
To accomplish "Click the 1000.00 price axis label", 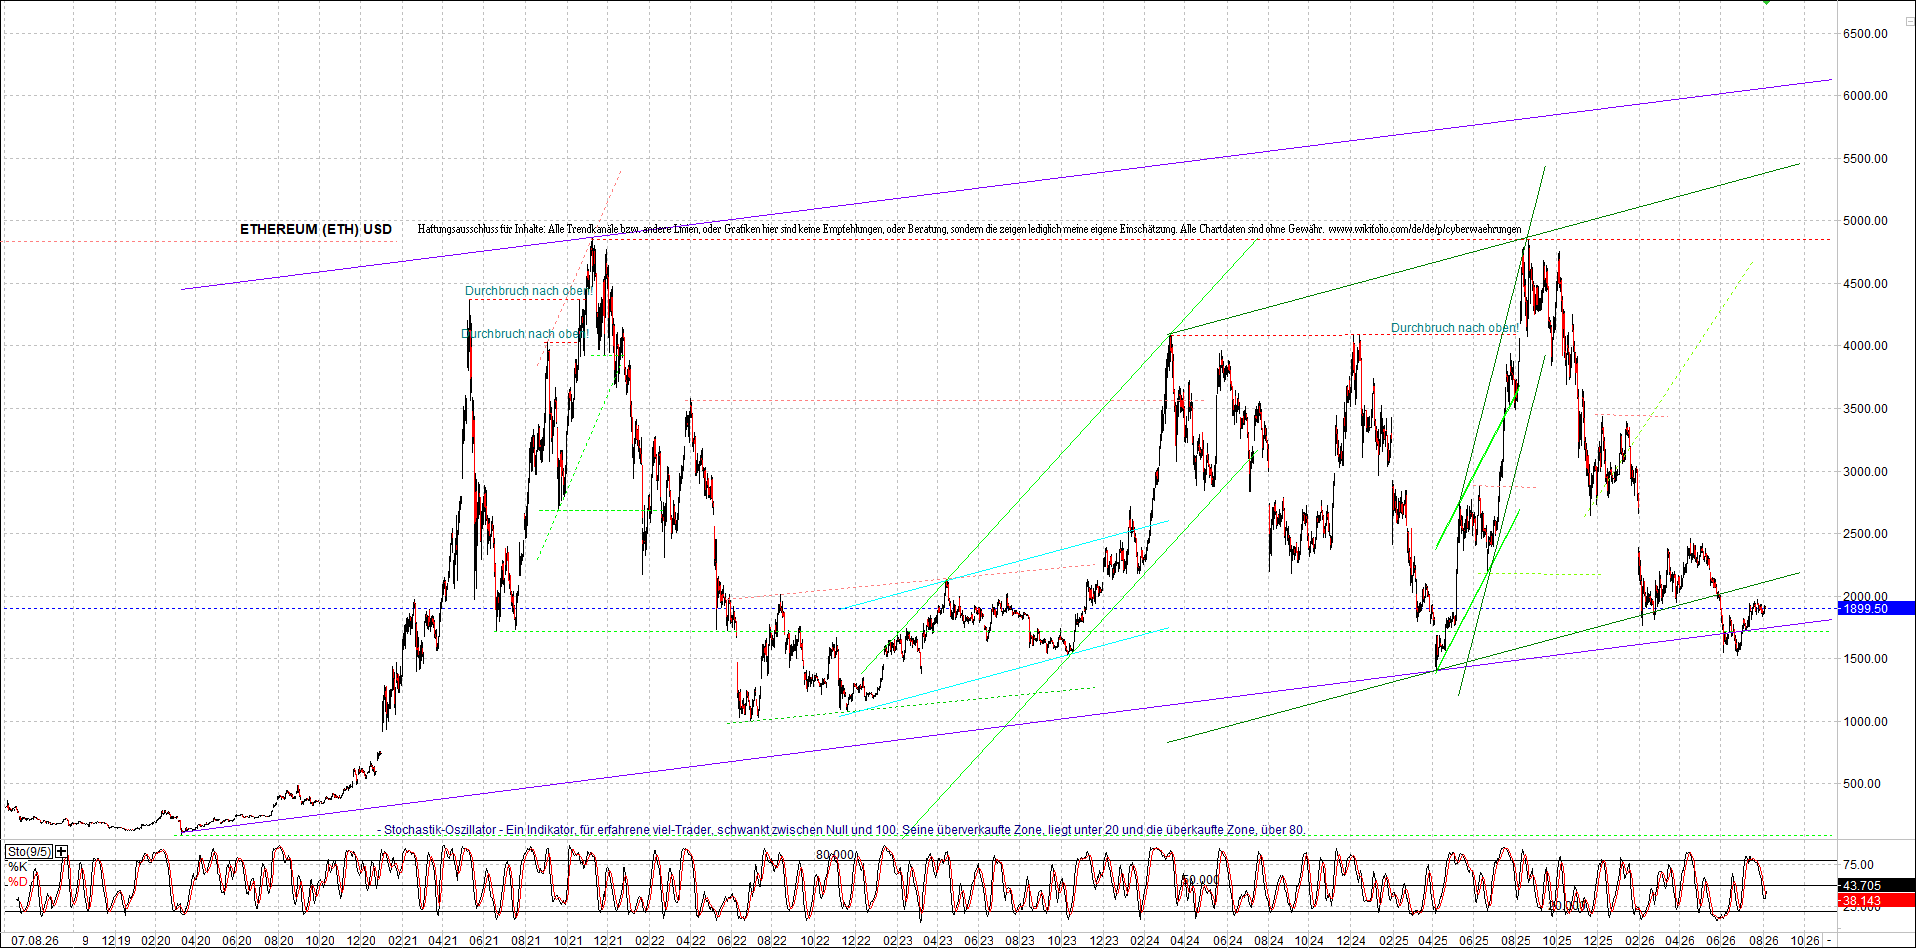I will (1865, 722).
